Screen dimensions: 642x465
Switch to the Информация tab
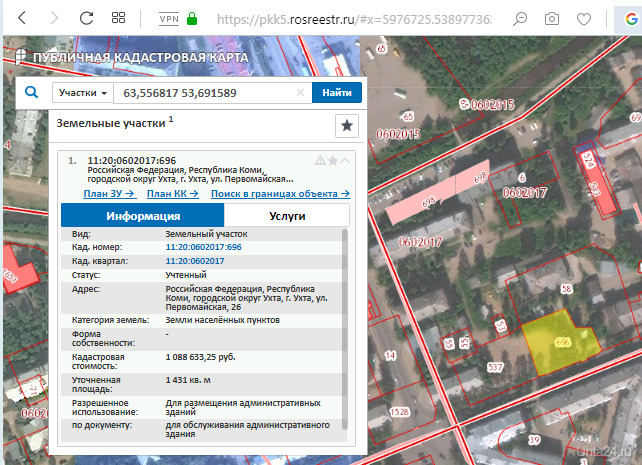pyautogui.click(x=142, y=216)
